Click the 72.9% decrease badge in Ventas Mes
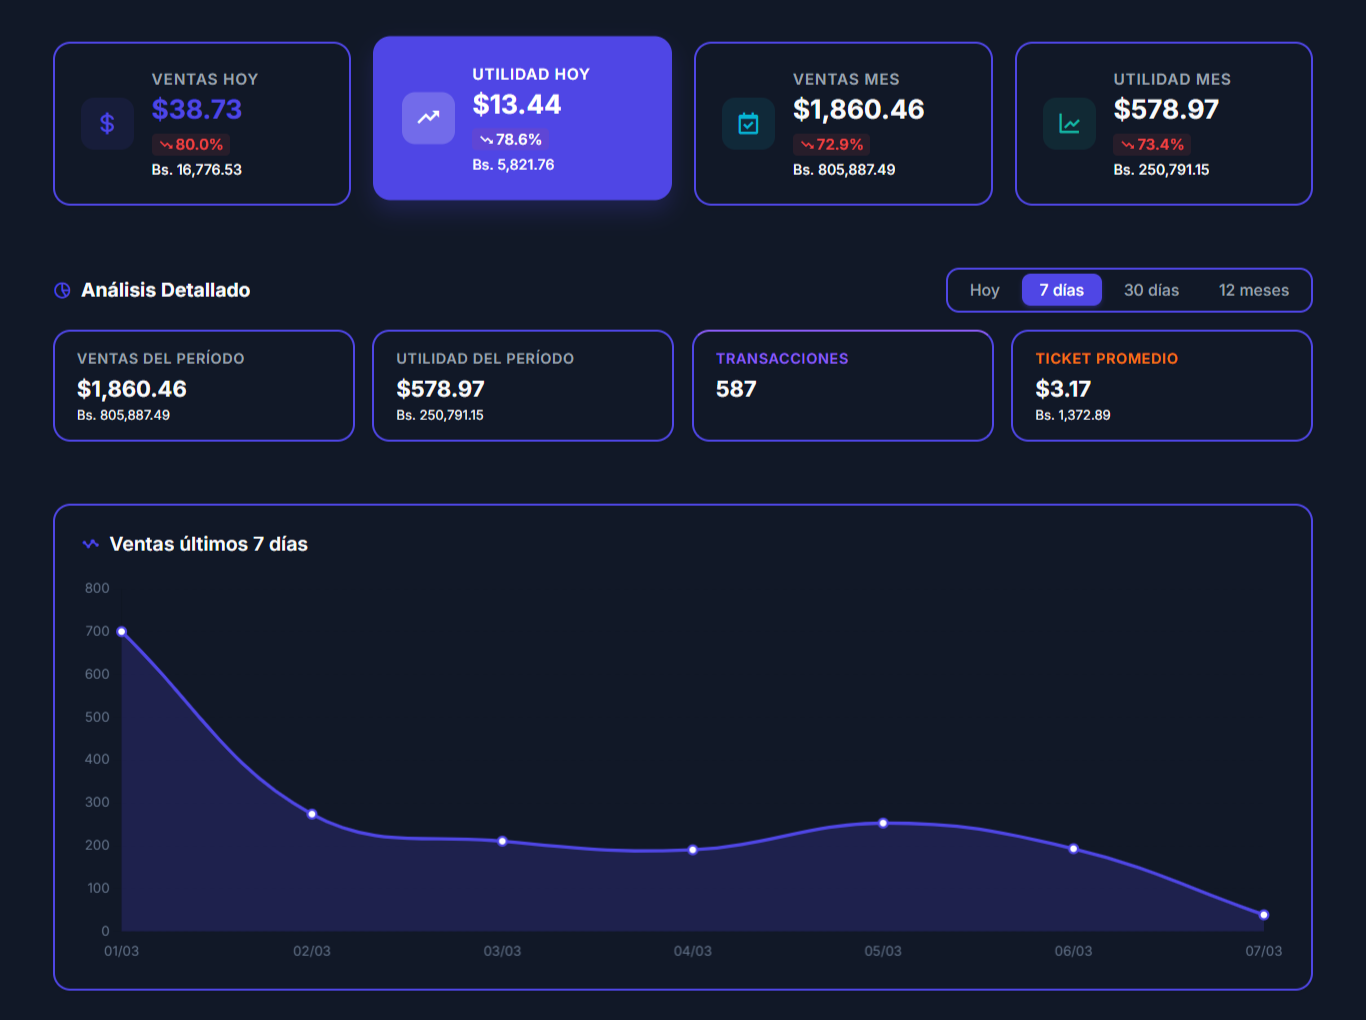This screenshot has height=1020, width=1366. tap(832, 145)
